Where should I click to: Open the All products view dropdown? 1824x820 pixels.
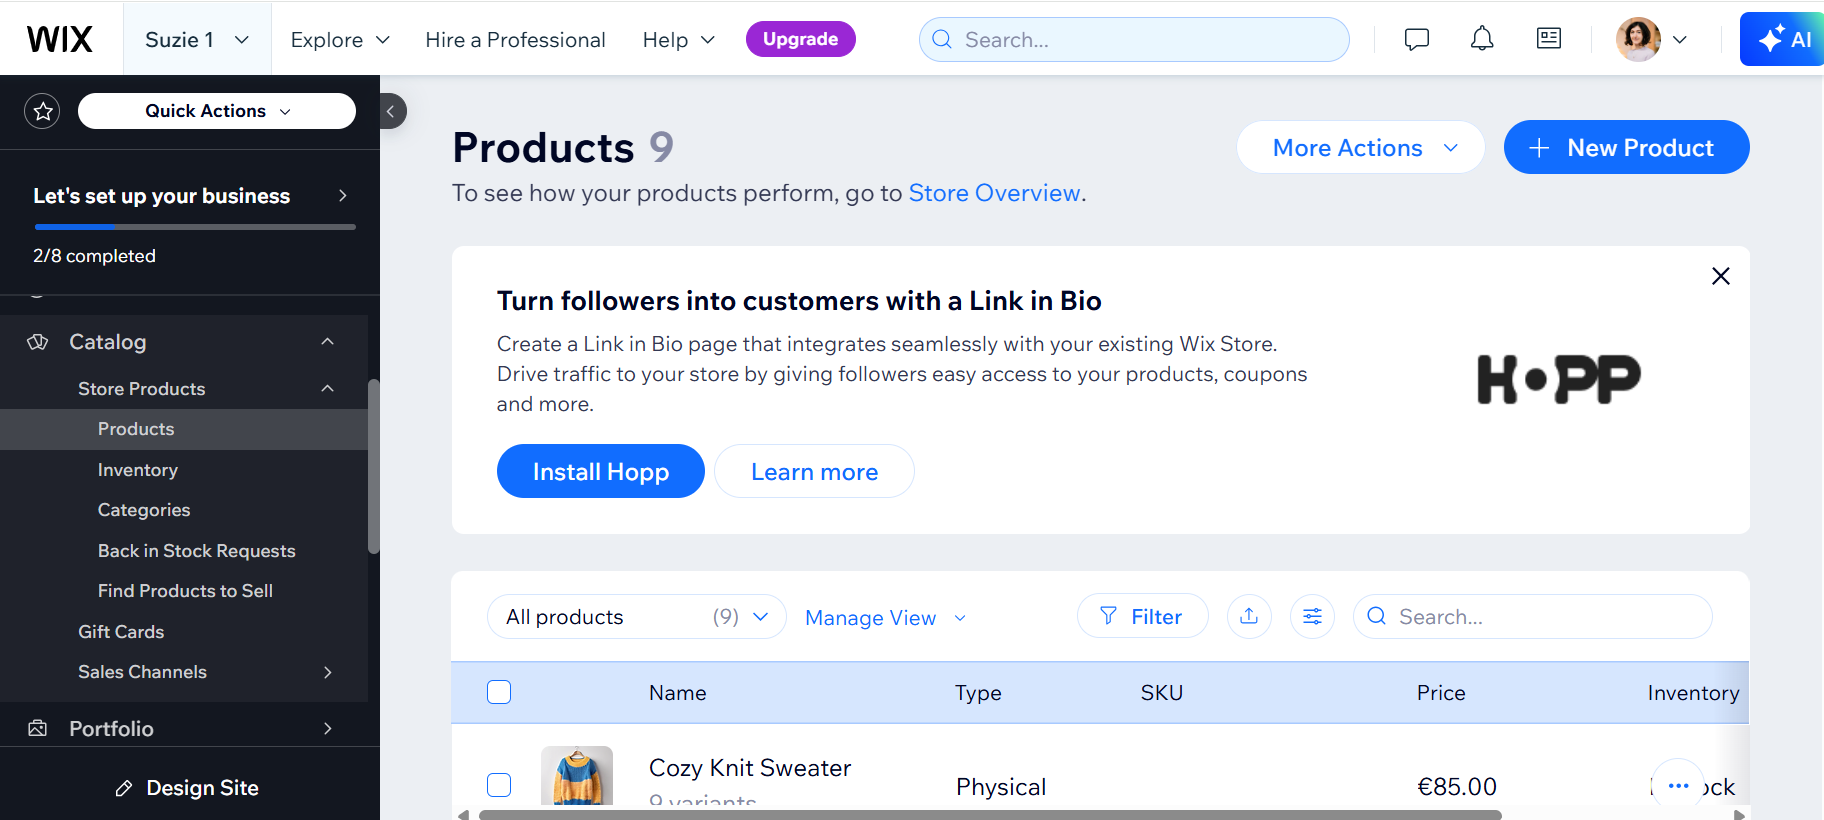tap(636, 617)
